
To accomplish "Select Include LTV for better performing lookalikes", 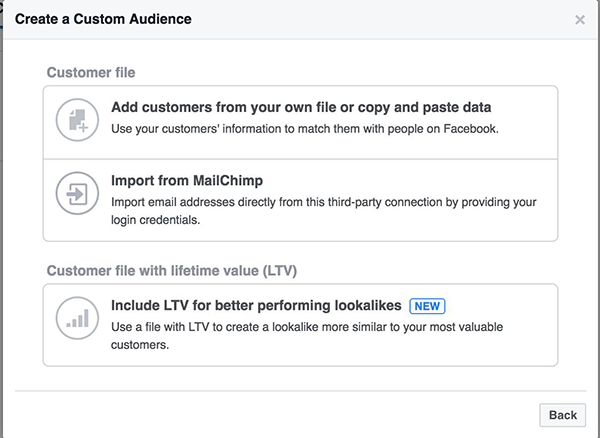I will 255,306.
